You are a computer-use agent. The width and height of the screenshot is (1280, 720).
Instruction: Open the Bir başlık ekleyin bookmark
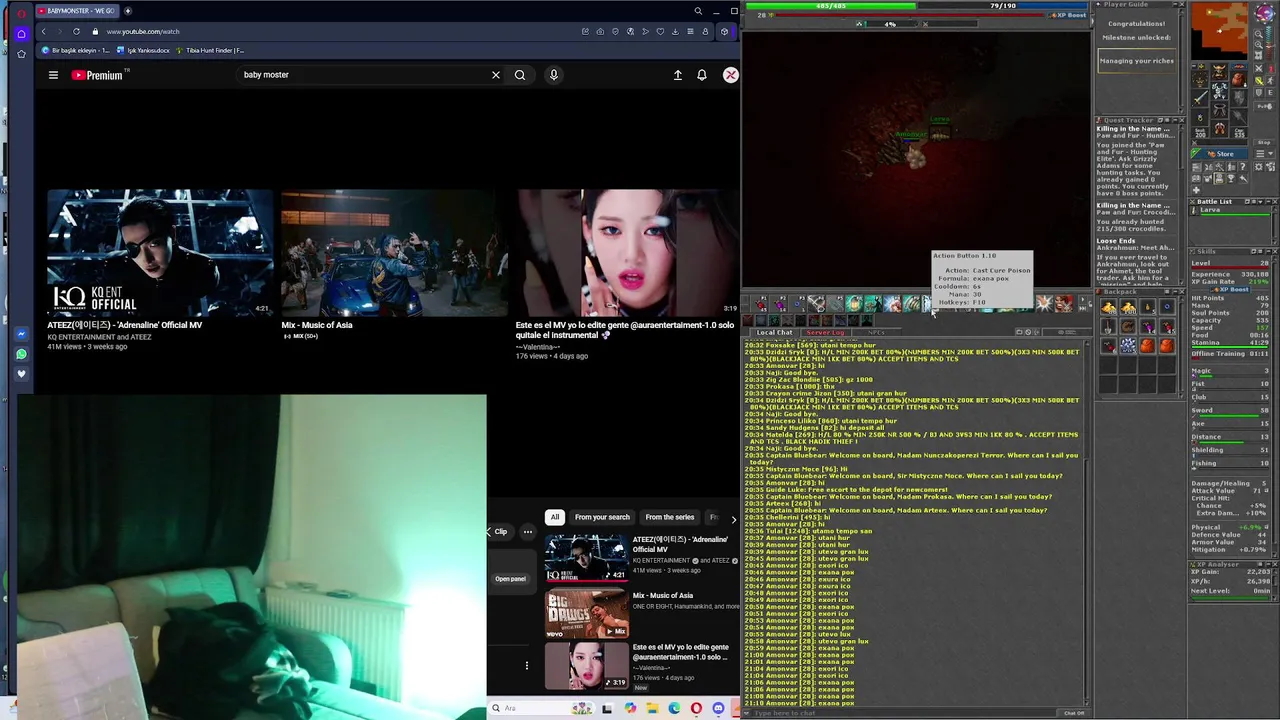[x=76, y=50]
